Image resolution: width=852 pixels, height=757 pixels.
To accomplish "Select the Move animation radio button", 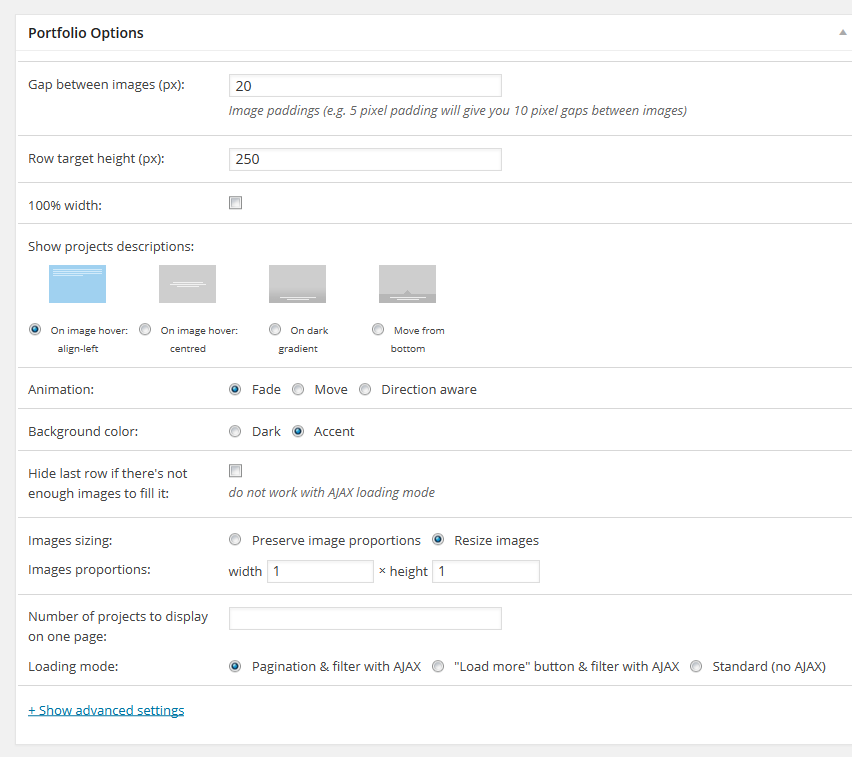I will [298, 390].
